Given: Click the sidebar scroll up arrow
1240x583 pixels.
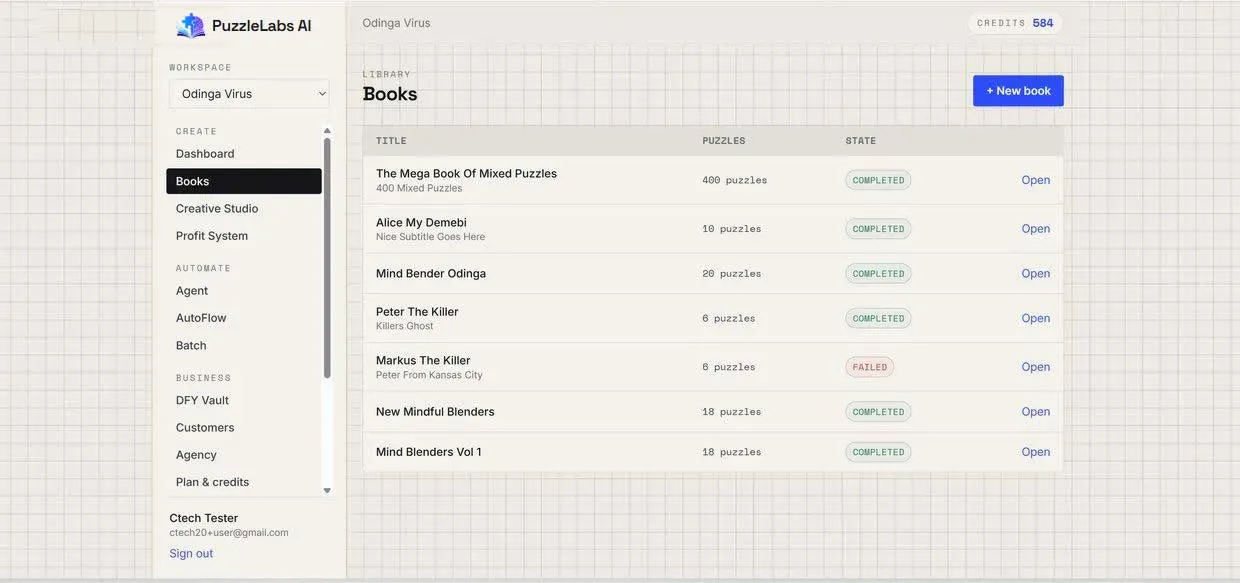Looking at the screenshot, I should [327, 131].
